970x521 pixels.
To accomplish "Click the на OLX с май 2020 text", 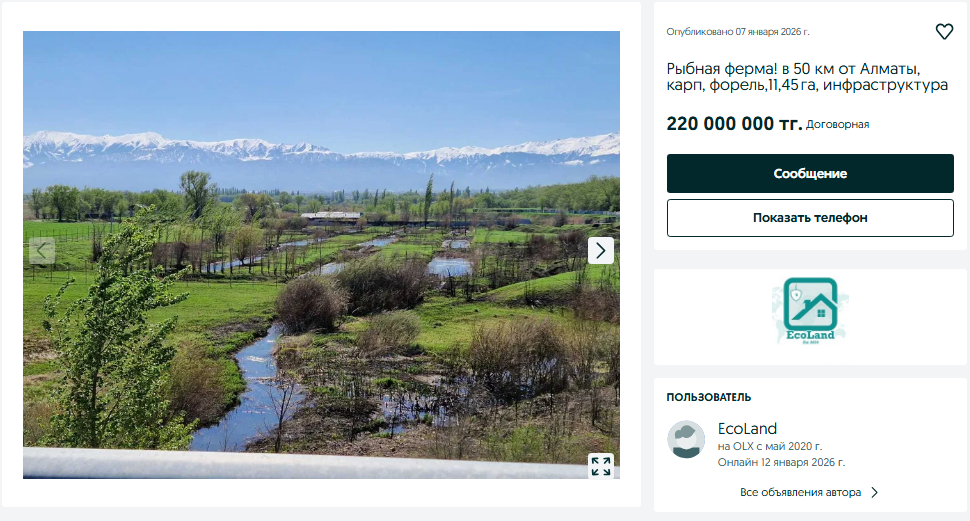I will [770, 446].
